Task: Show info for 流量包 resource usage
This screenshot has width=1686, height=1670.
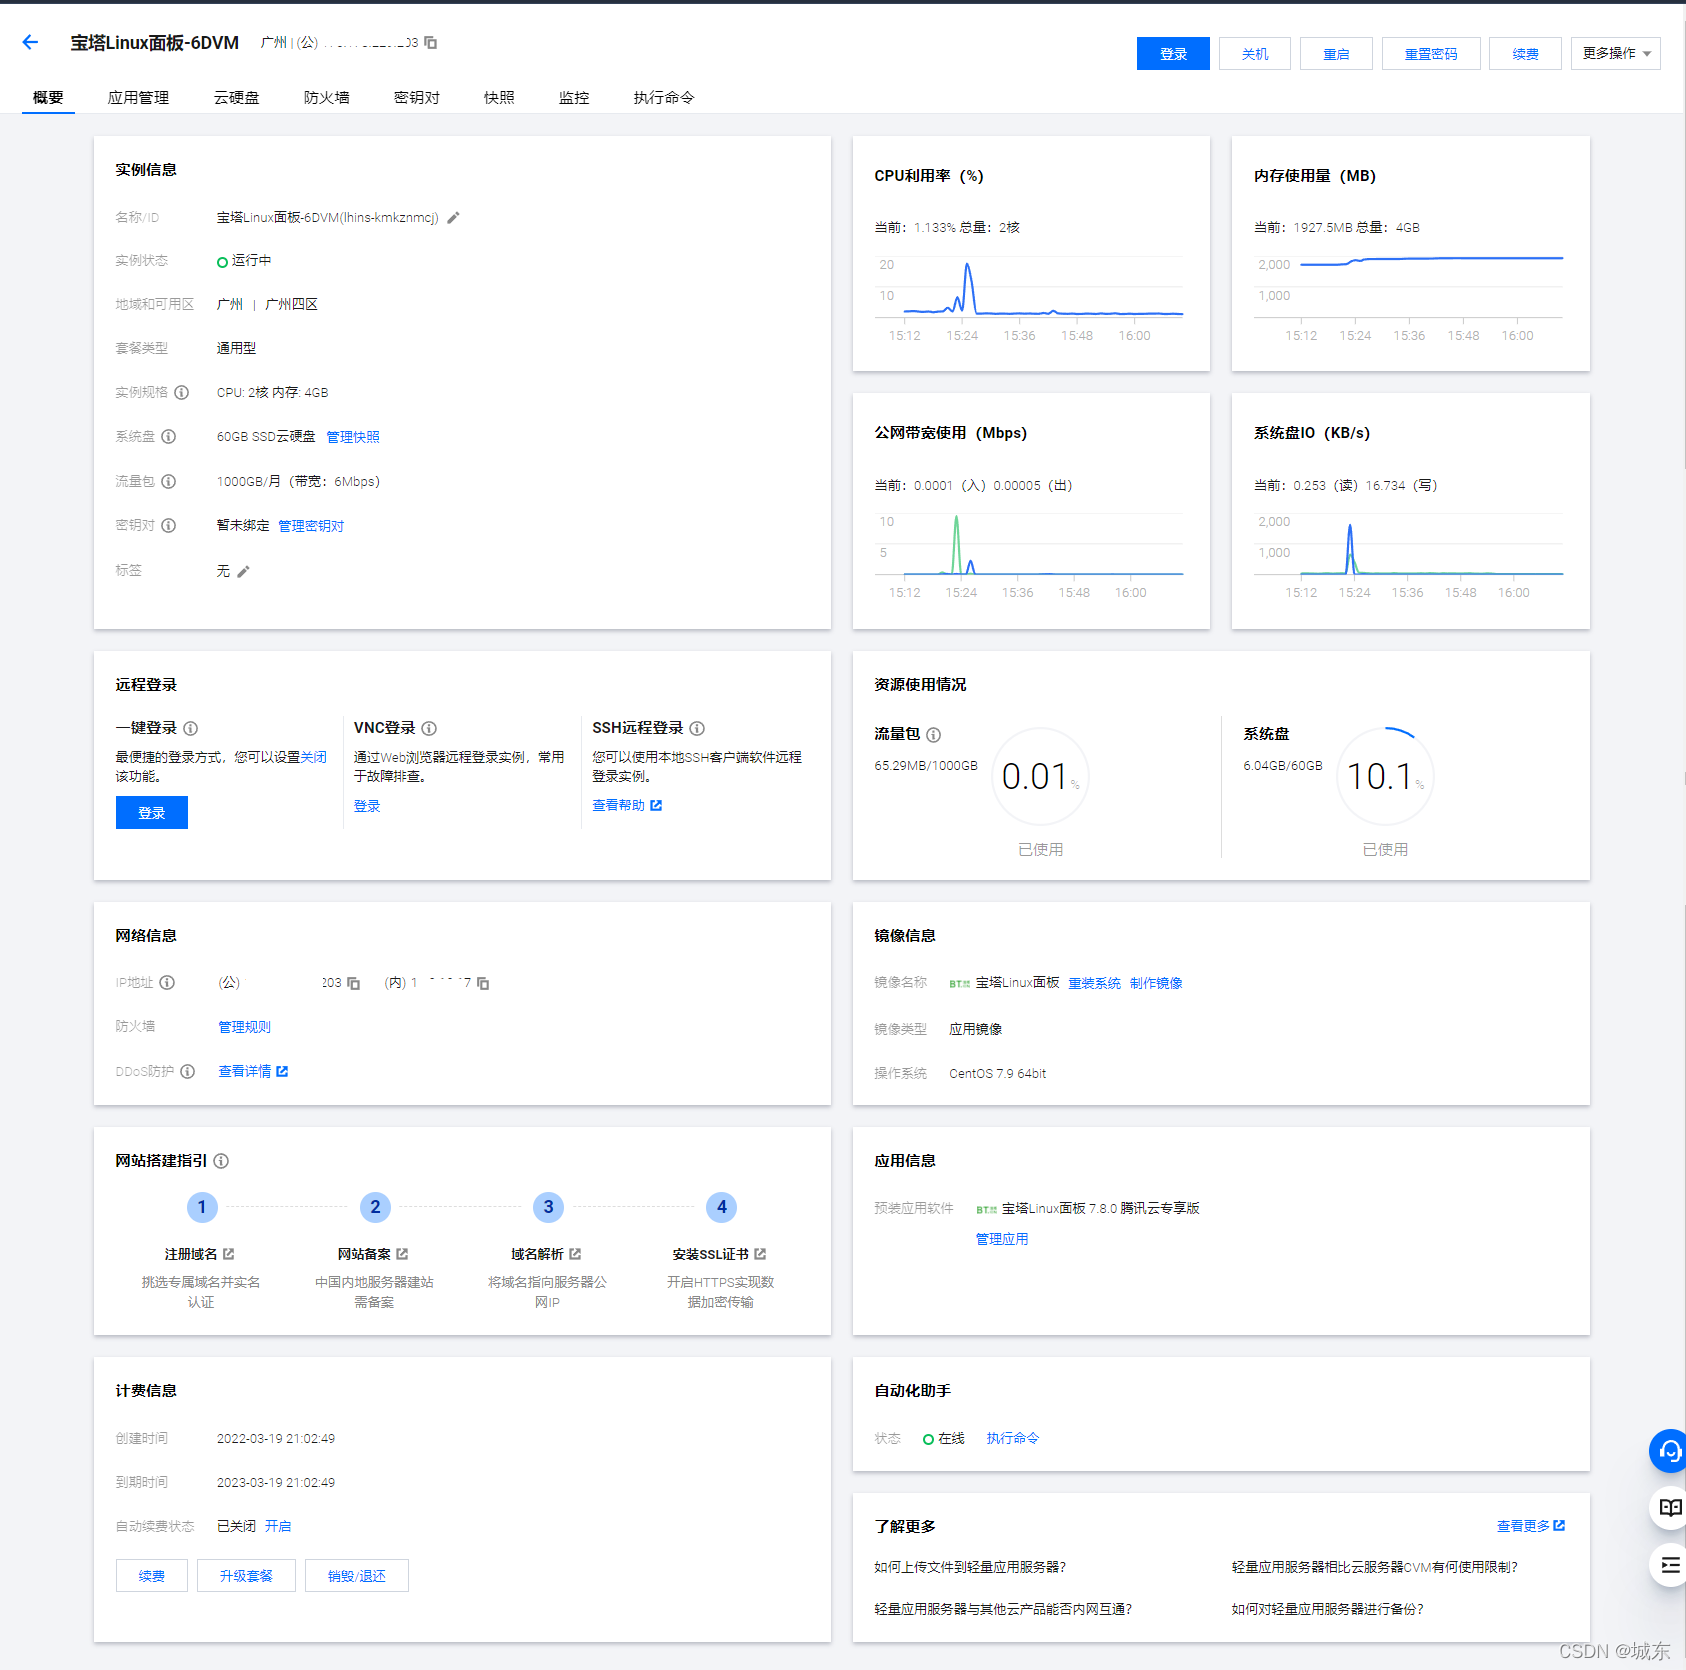Action: (933, 734)
